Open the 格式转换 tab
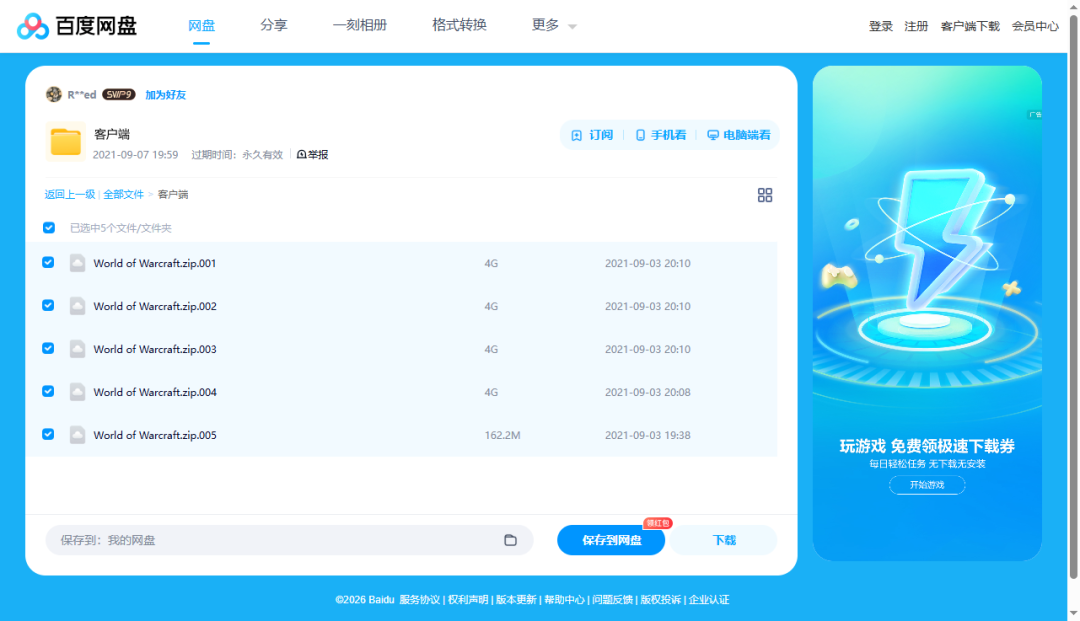Screen dimensions: 1080x621 [x=459, y=25]
